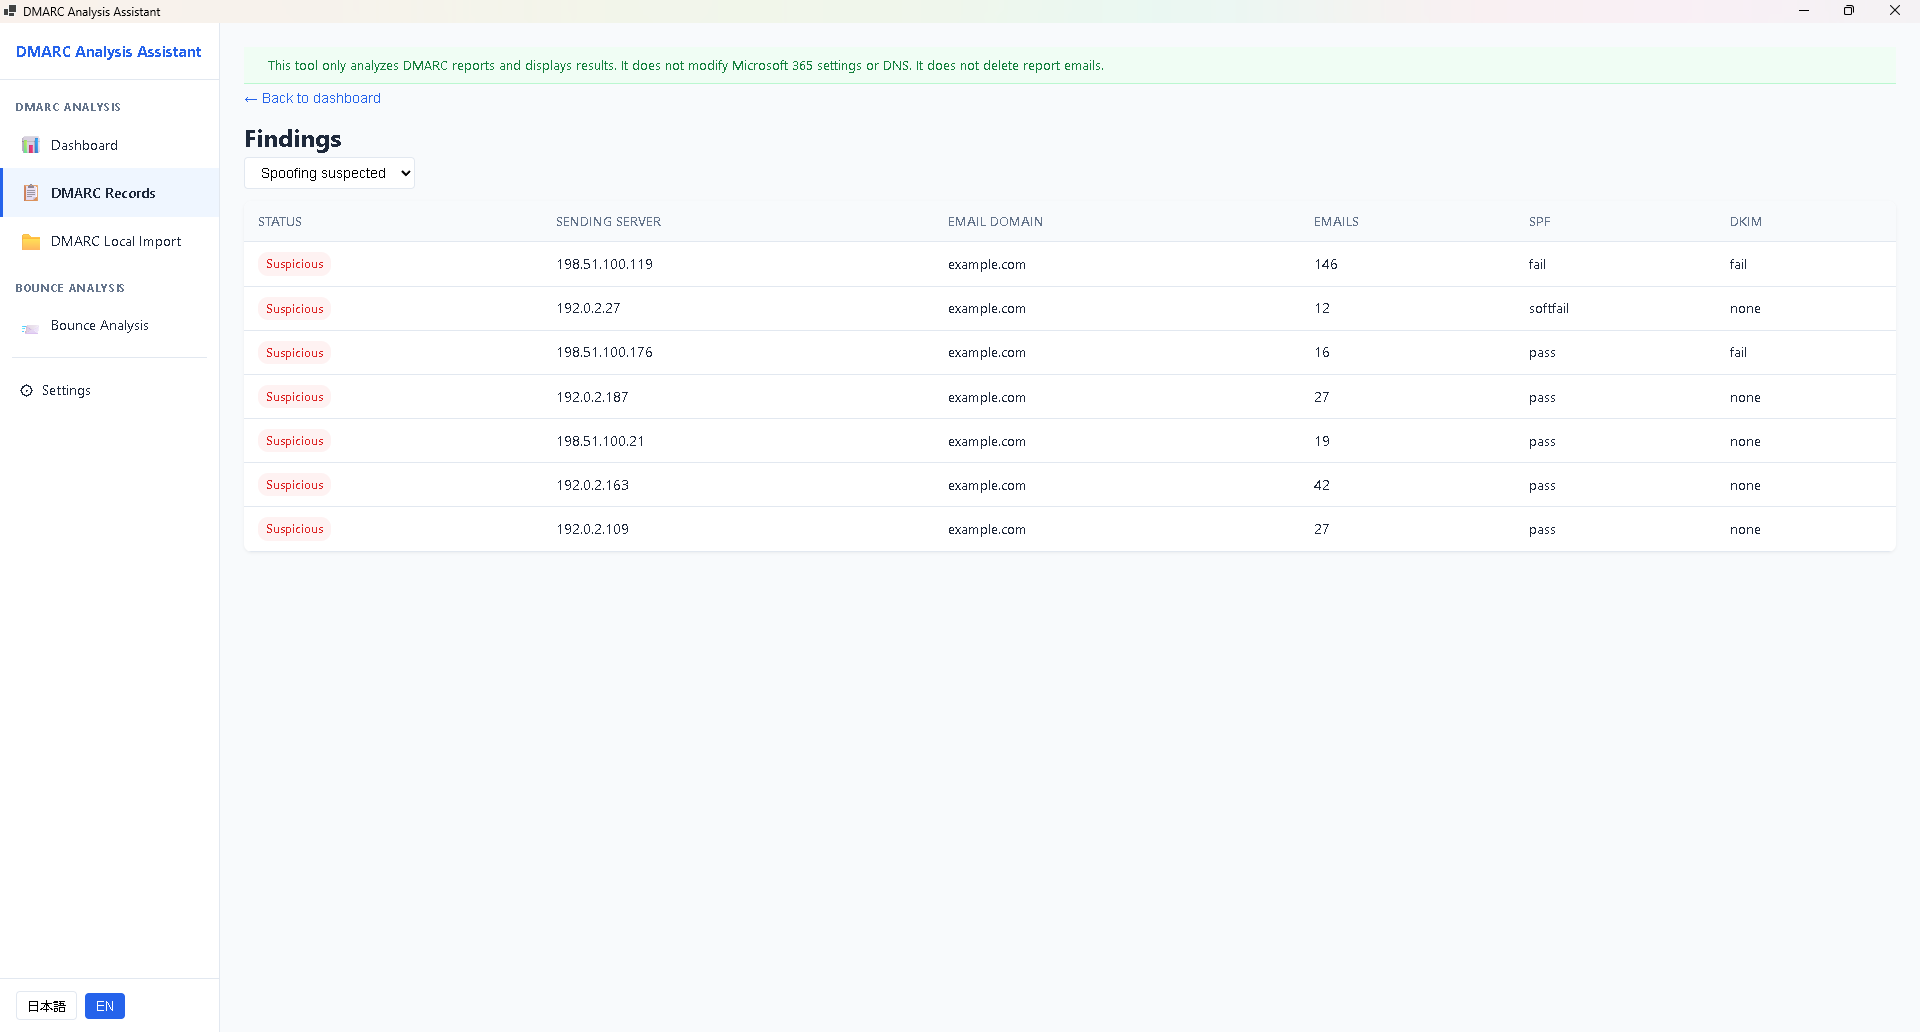
Task: Click DKIM fail for 198.51.100.119
Action: click(x=1738, y=264)
